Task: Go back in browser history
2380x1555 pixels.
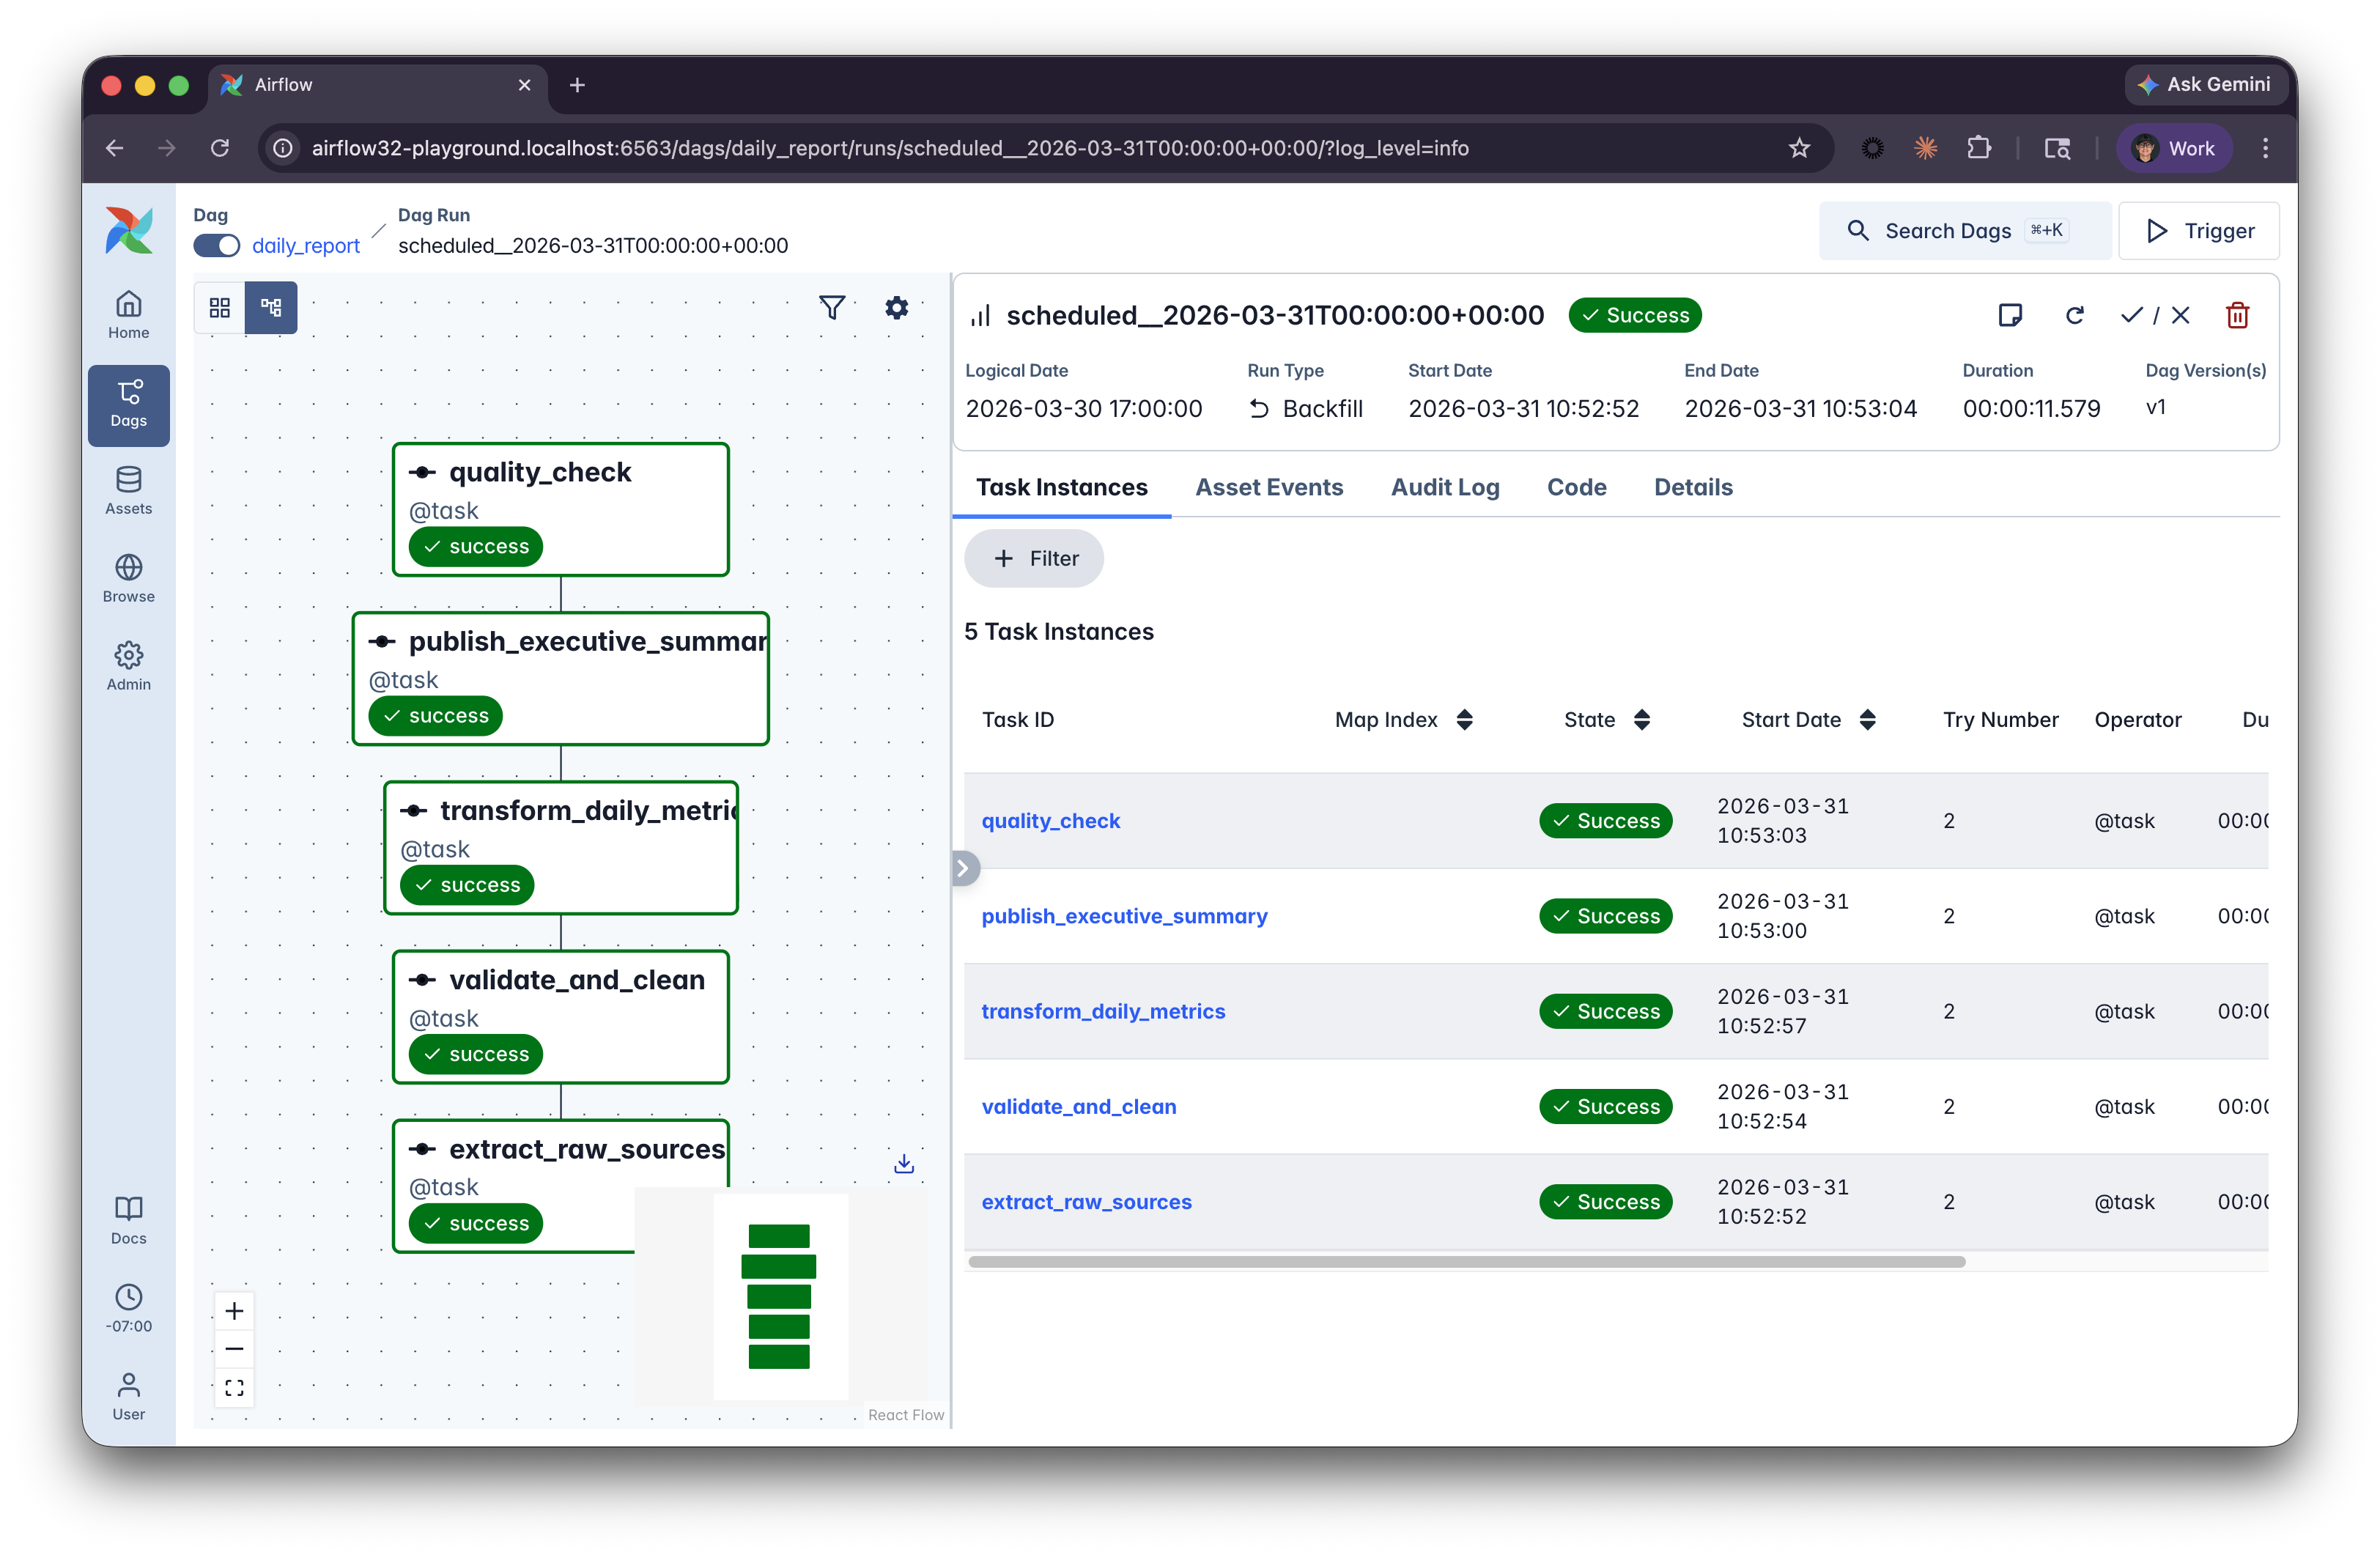Action: [x=115, y=148]
